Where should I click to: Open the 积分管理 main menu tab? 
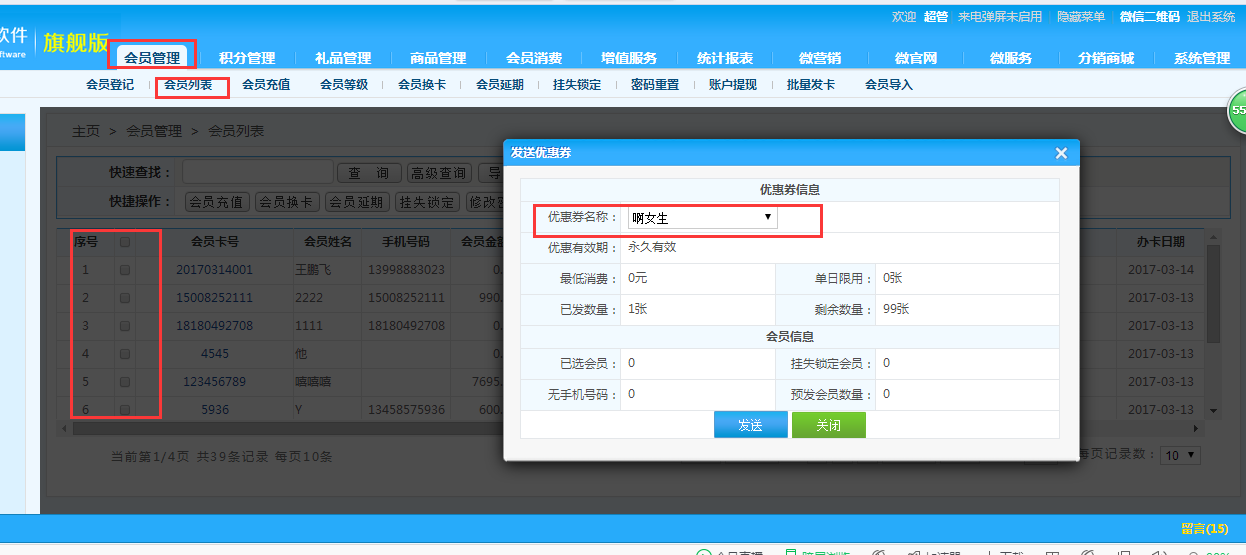247,58
